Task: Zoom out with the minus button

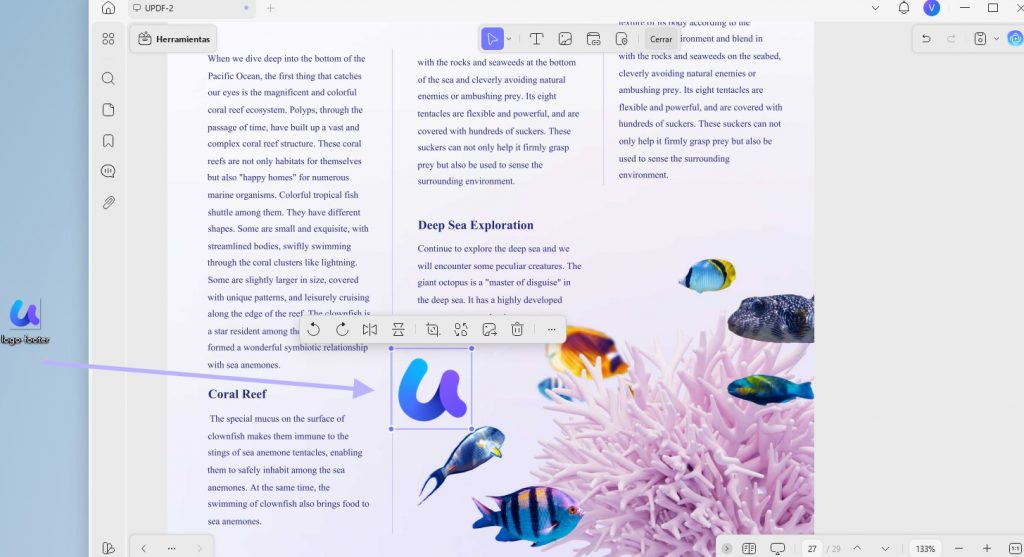Action: point(959,549)
